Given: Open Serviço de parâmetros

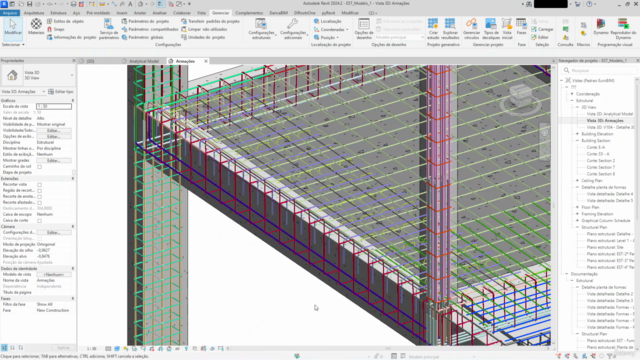Looking at the screenshot, I should [109, 29].
